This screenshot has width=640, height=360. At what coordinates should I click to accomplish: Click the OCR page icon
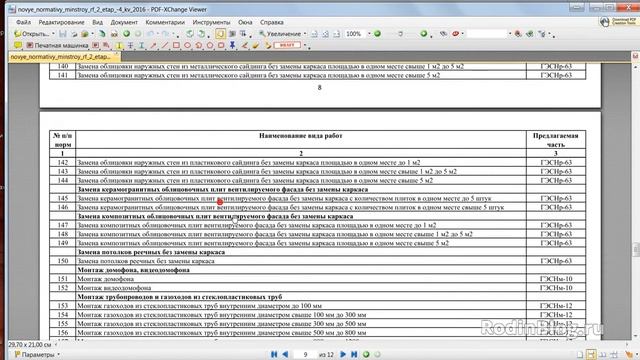pyautogui.click(x=114, y=34)
